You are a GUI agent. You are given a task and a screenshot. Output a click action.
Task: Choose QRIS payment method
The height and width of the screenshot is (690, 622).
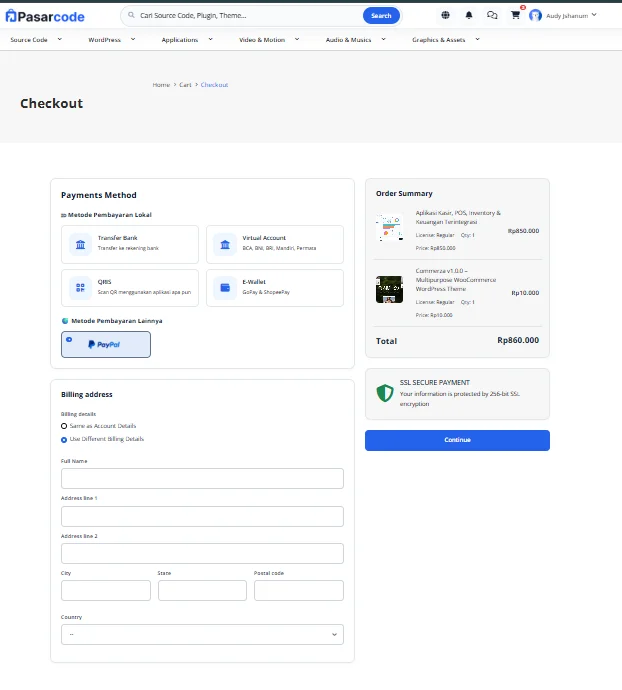click(130, 288)
